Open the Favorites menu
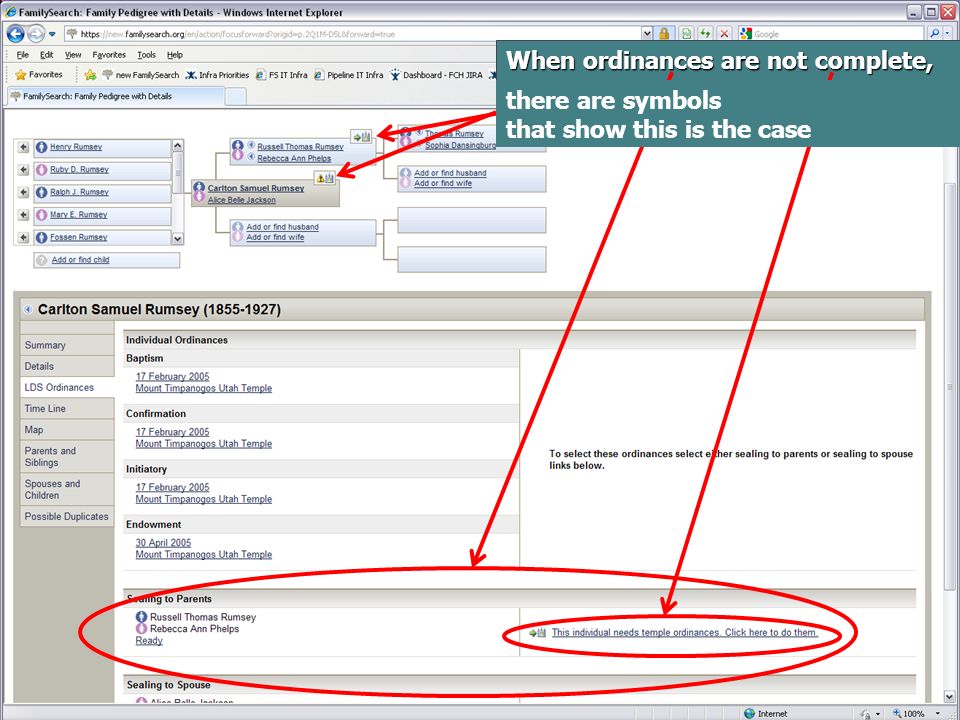The height and width of the screenshot is (720, 960). click(109, 54)
